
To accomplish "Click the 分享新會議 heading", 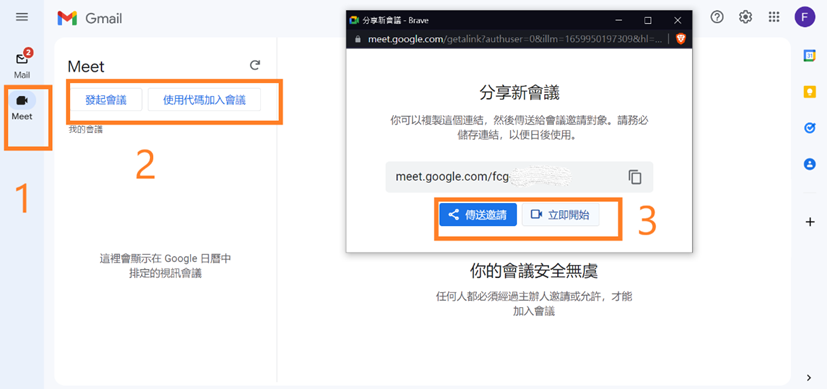I will (x=519, y=93).
